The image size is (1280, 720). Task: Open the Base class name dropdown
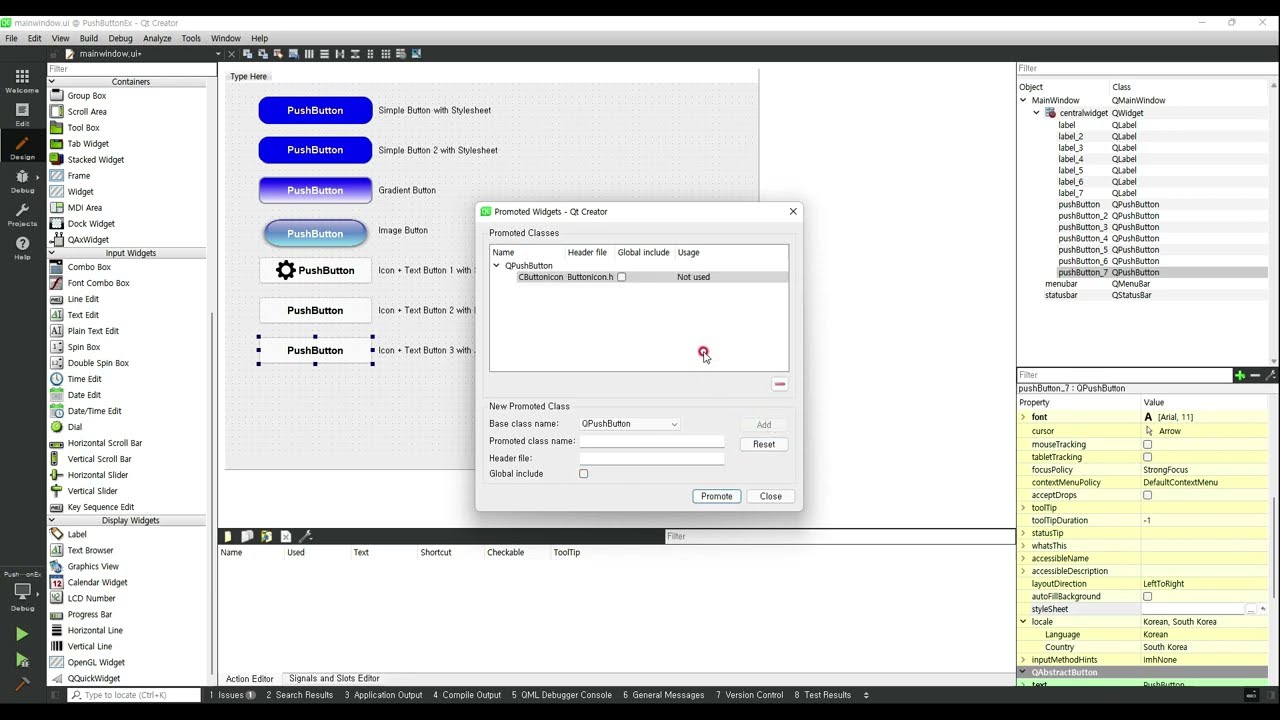click(x=630, y=424)
